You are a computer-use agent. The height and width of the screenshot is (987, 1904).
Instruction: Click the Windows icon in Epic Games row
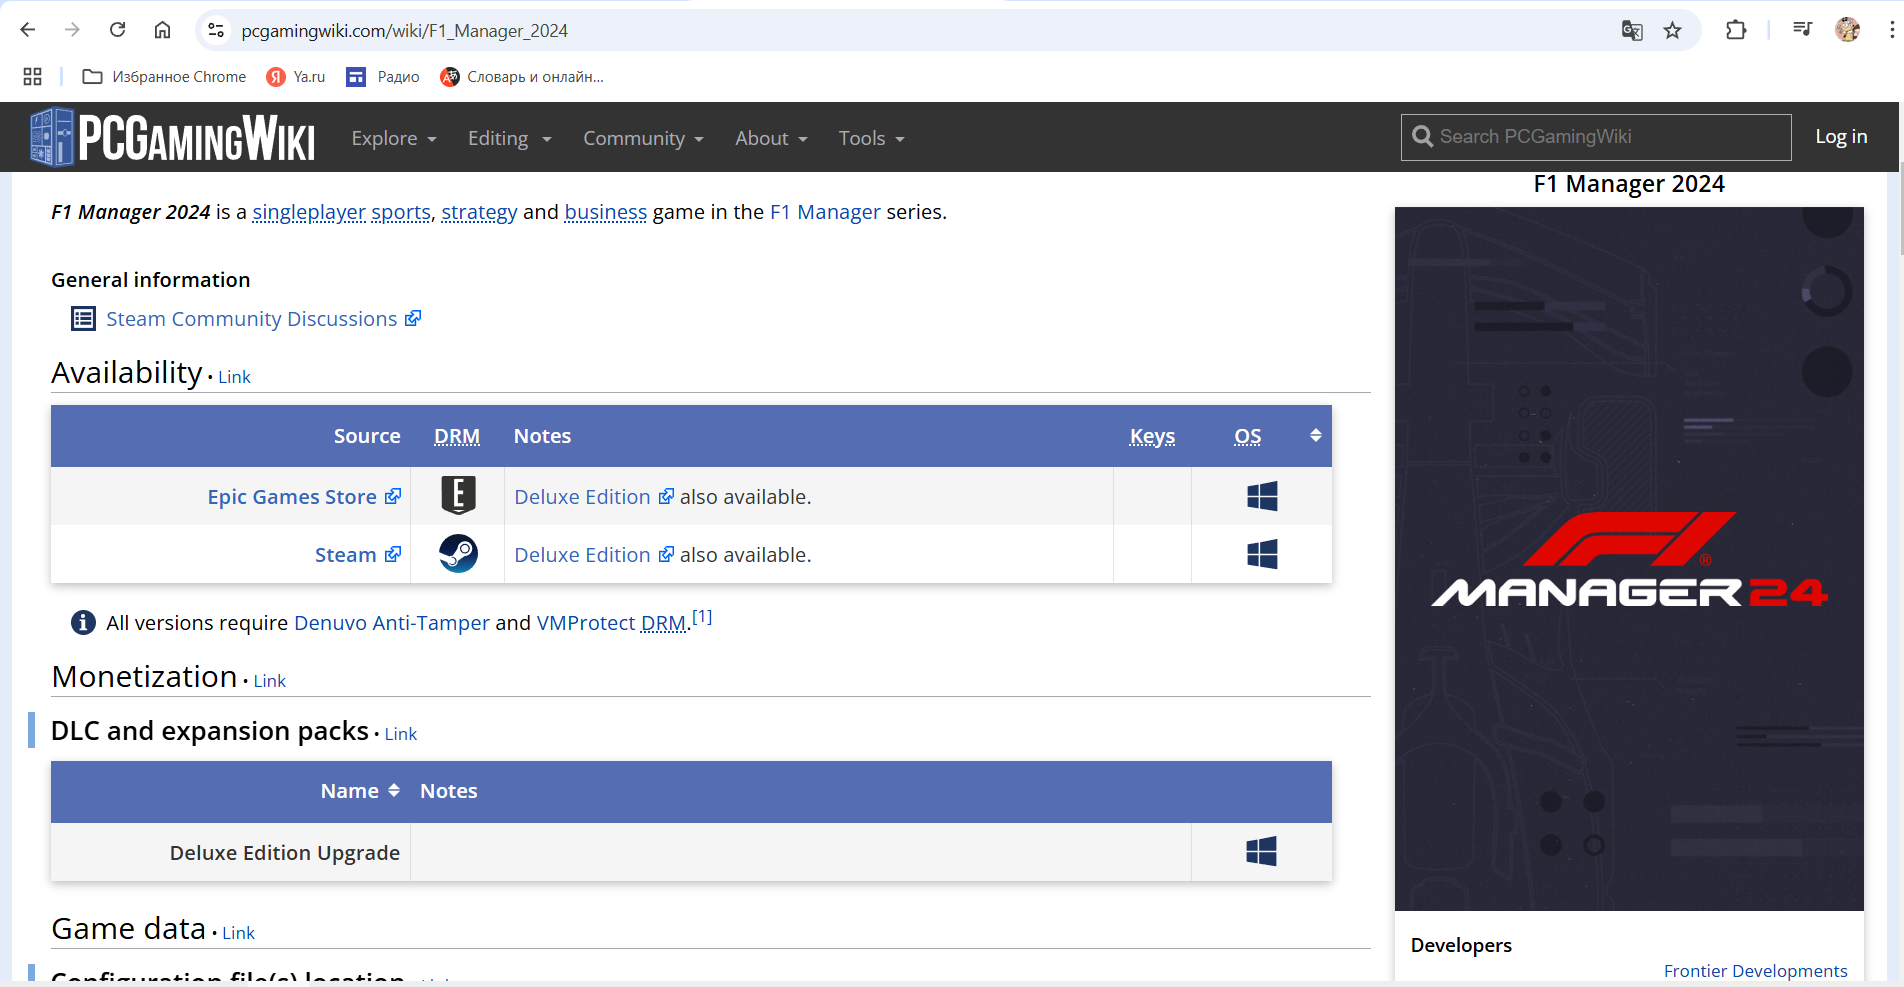tap(1262, 496)
